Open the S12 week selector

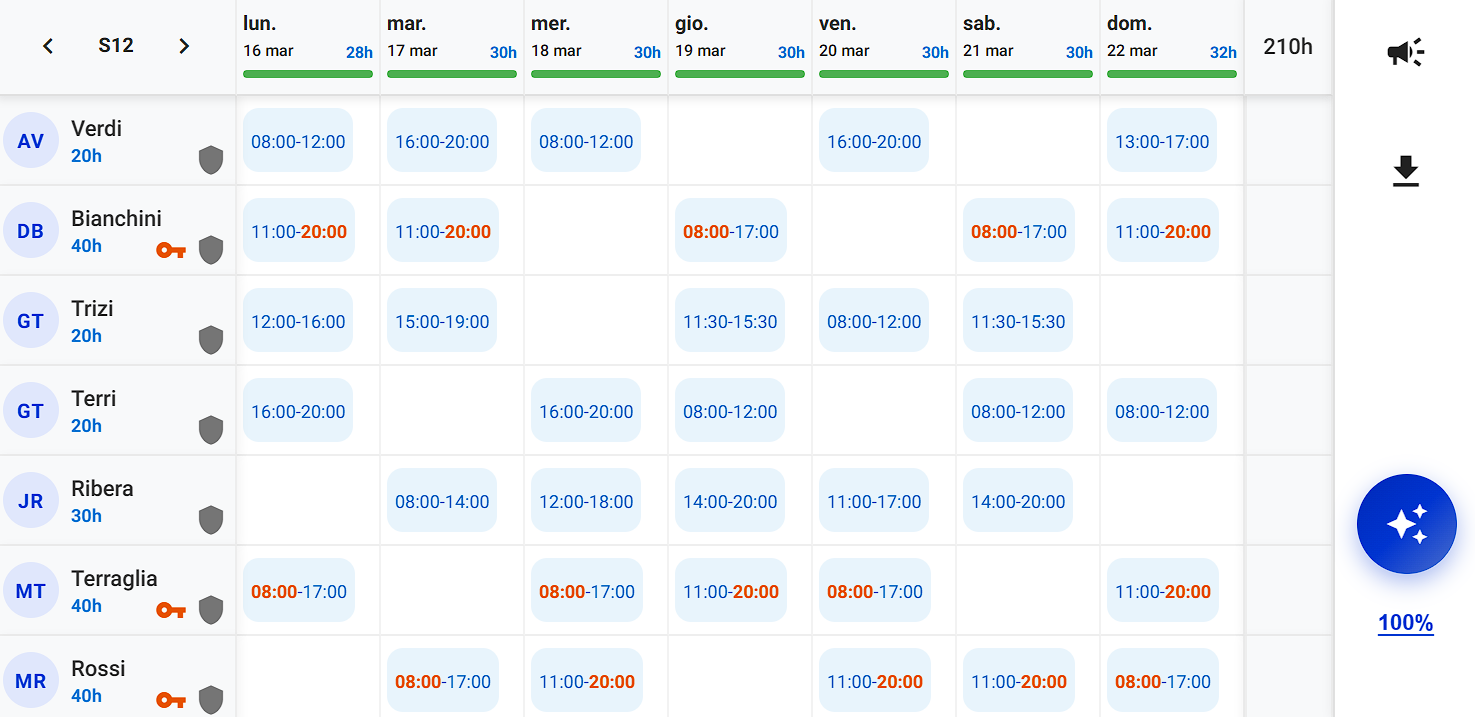pyautogui.click(x=116, y=46)
